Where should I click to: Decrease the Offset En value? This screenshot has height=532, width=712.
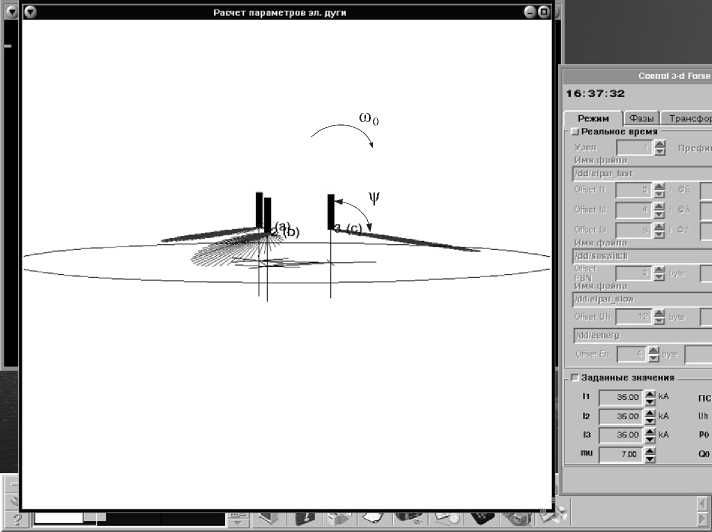coord(653,358)
